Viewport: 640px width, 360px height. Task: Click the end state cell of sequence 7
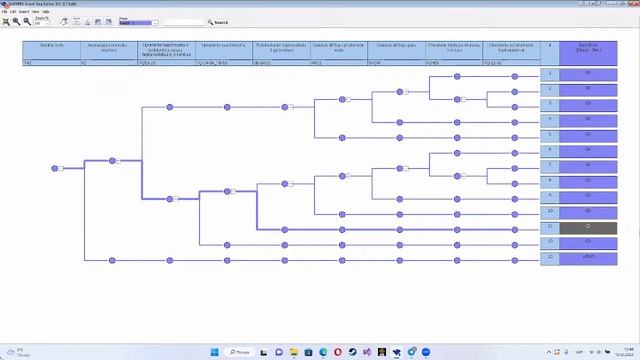[x=588, y=167]
